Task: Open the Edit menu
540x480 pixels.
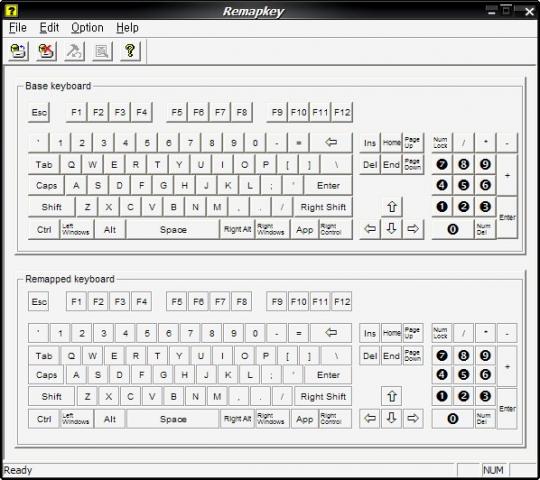Action: point(49,28)
